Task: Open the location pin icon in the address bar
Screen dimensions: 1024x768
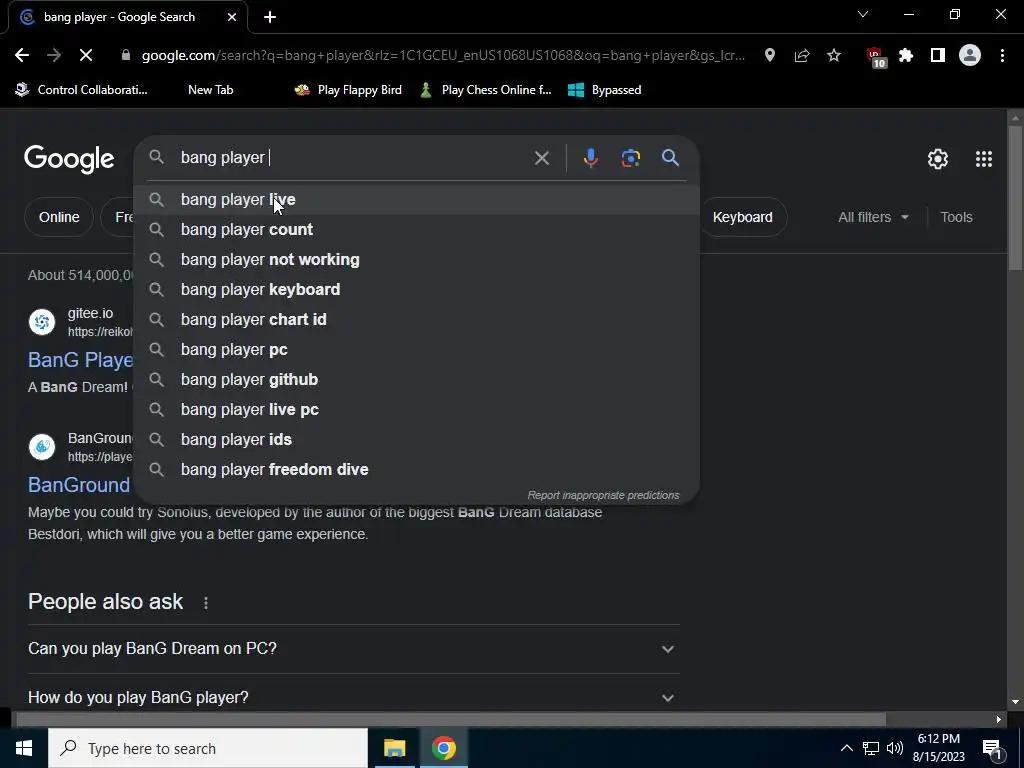Action: (770, 56)
